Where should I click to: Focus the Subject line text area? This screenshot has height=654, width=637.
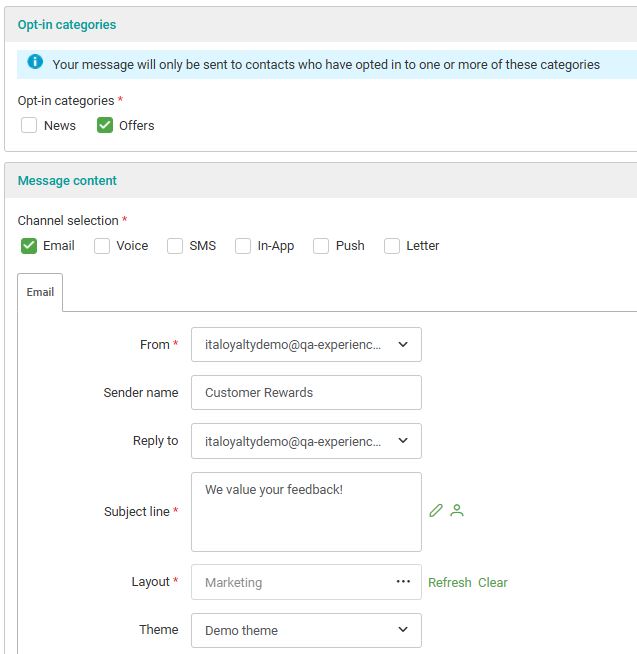click(306, 512)
